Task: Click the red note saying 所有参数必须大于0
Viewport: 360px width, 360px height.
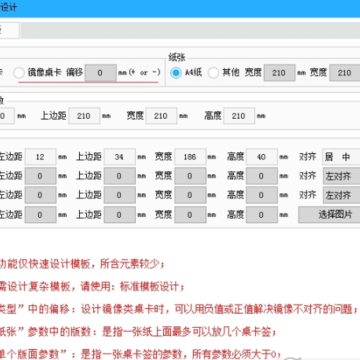Action: [141, 354]
